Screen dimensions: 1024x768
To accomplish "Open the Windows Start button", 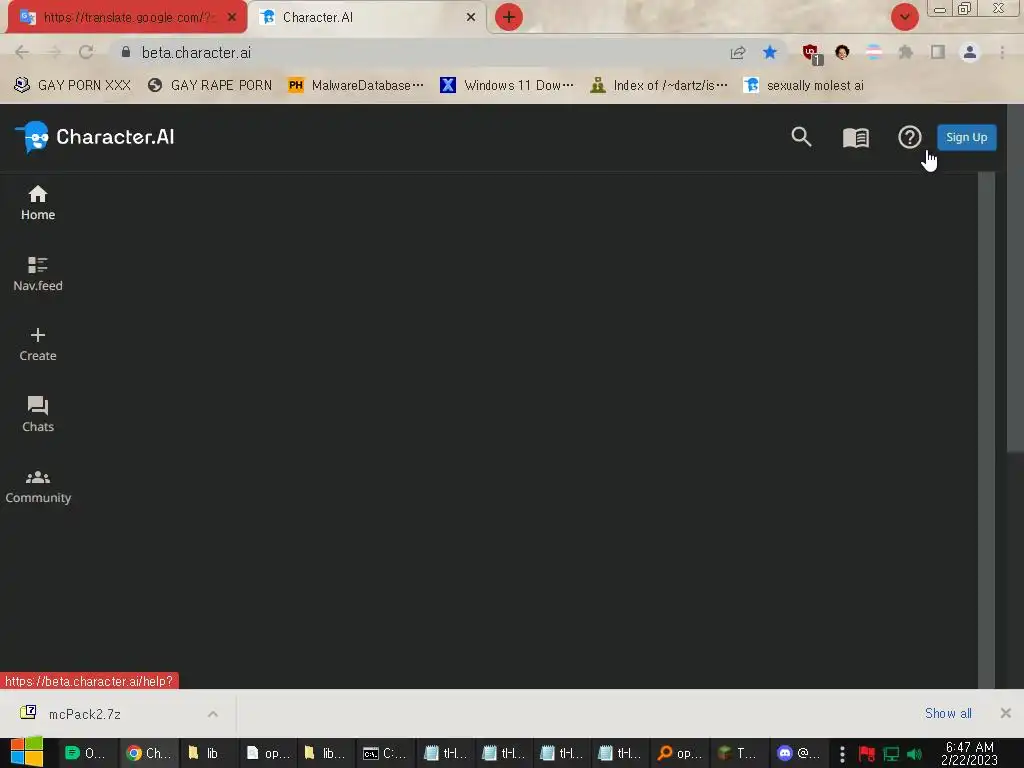I will (27, 752).
